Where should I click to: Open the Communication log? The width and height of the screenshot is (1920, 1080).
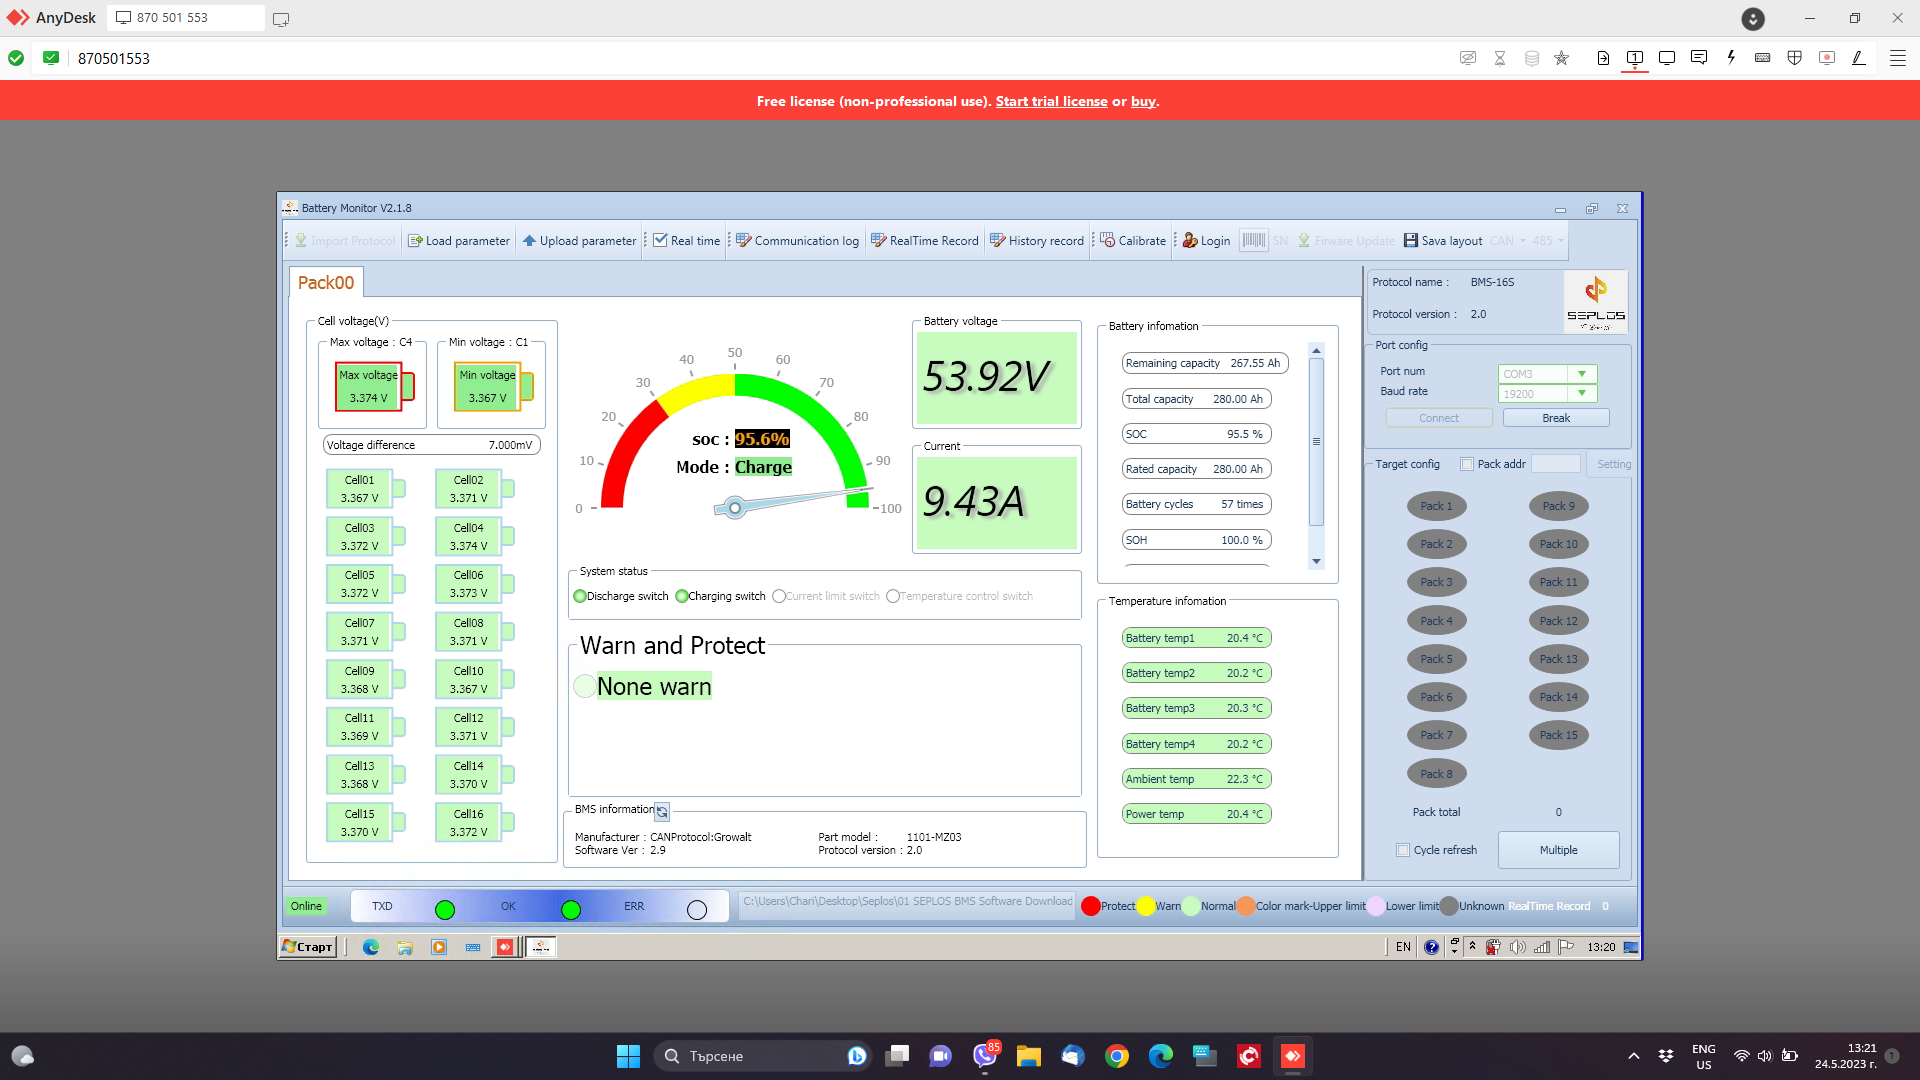point(744,241)
